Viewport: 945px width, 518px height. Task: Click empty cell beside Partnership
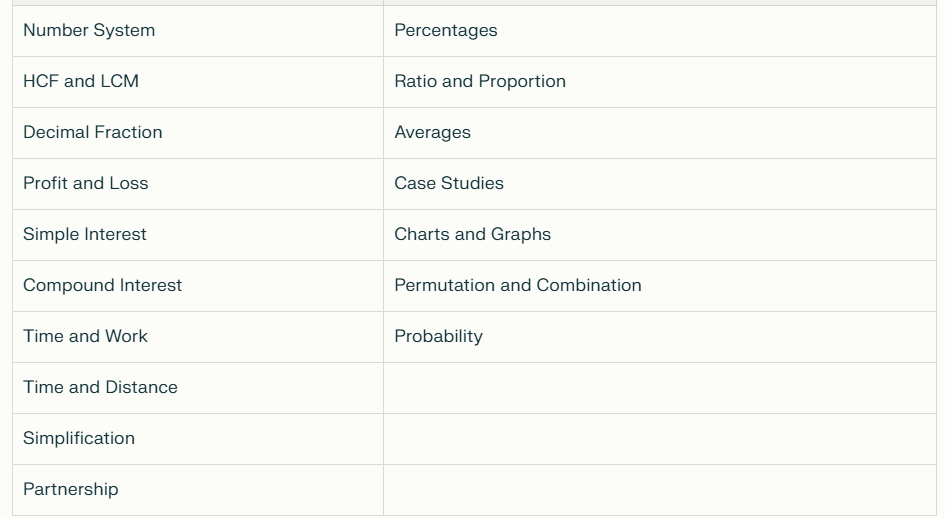click(660, 490)
